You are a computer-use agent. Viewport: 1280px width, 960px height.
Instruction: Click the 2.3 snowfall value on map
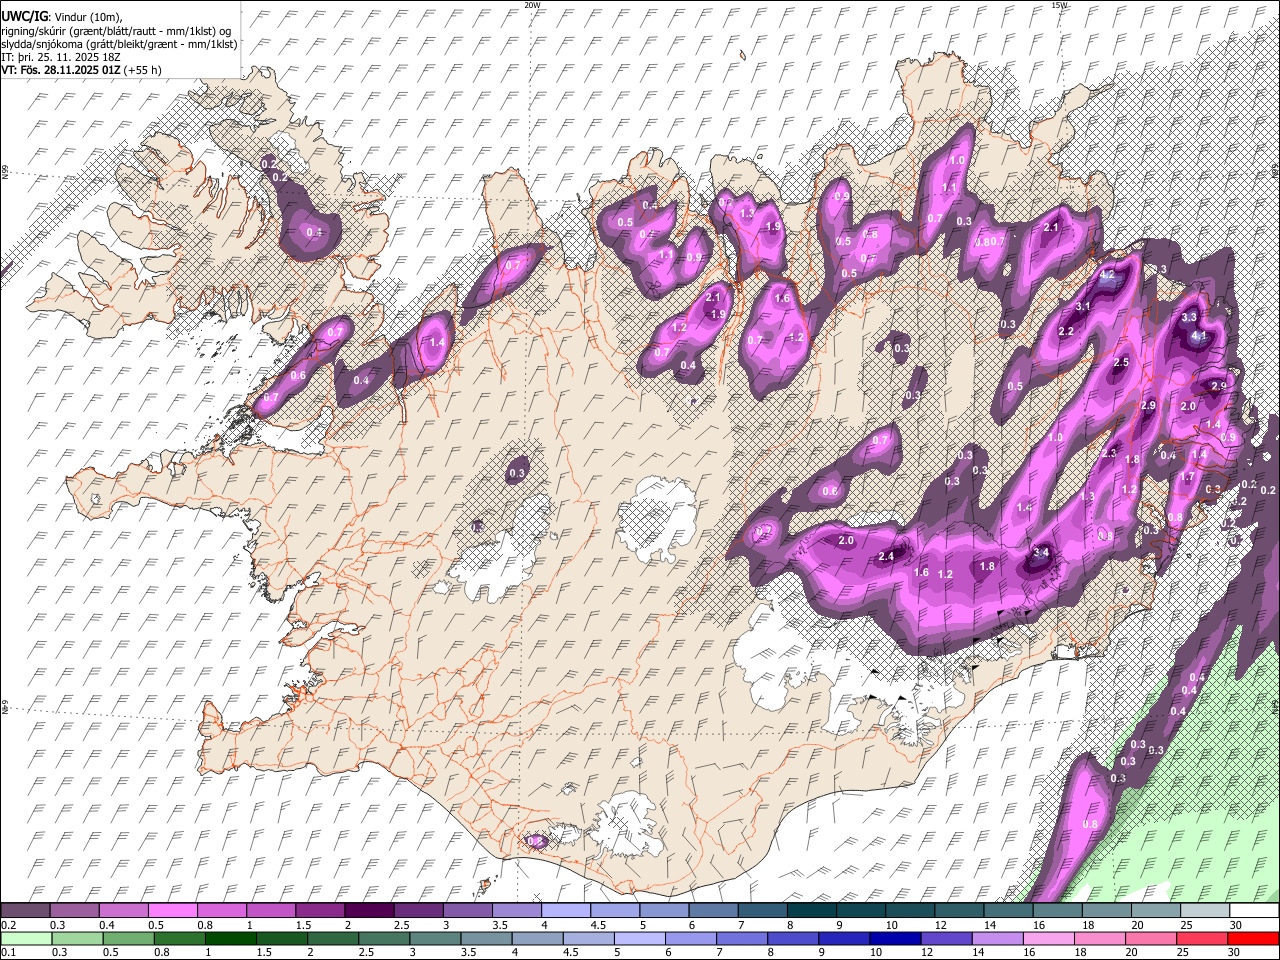pyautogui.click(x=1108, y=453)
